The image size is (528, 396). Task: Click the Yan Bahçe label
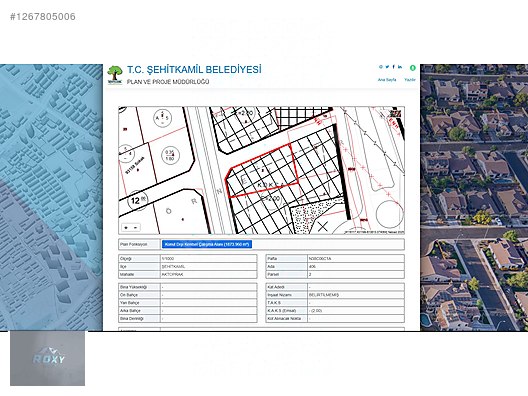(130, 303)
